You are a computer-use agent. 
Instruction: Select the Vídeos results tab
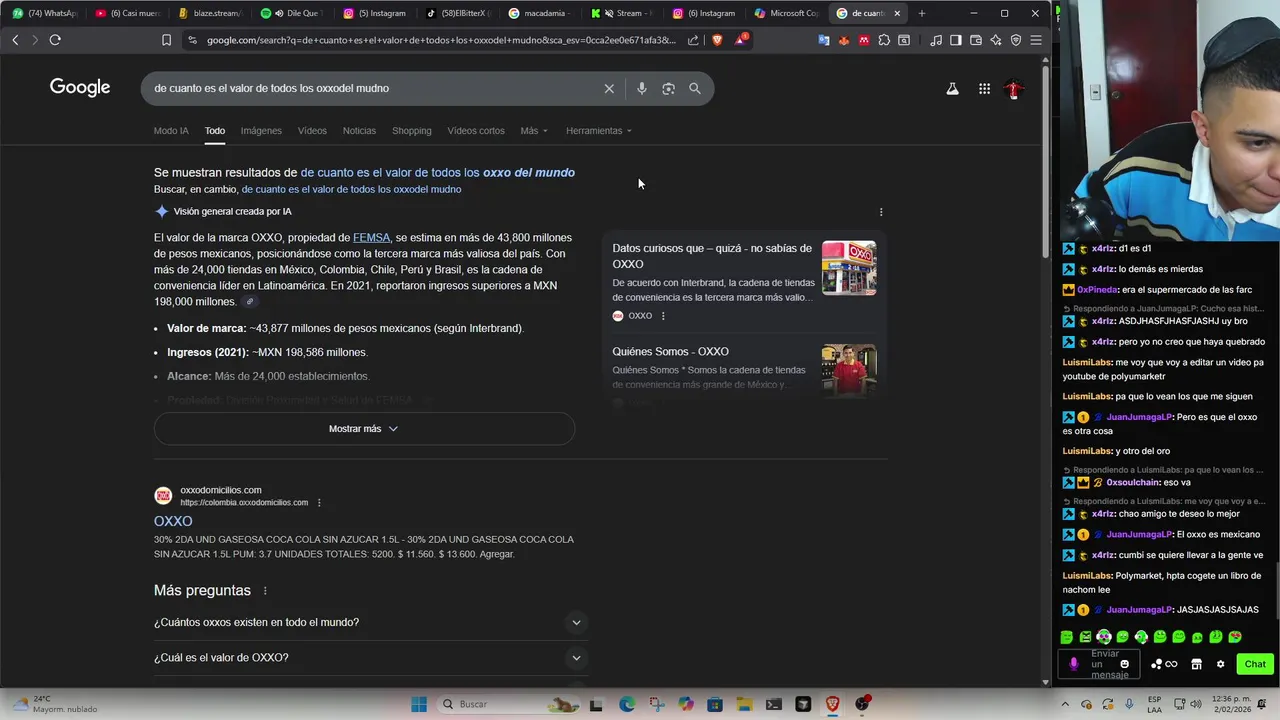point(312,131)
